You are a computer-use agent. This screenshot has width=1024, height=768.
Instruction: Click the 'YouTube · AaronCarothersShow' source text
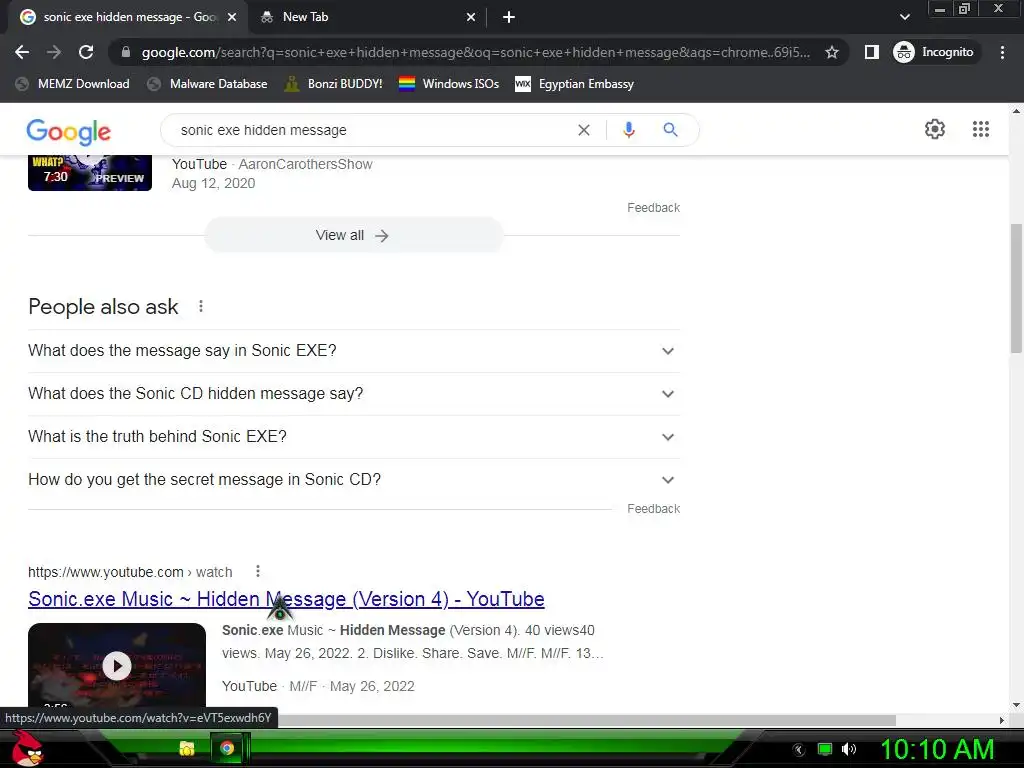(272, 164)
